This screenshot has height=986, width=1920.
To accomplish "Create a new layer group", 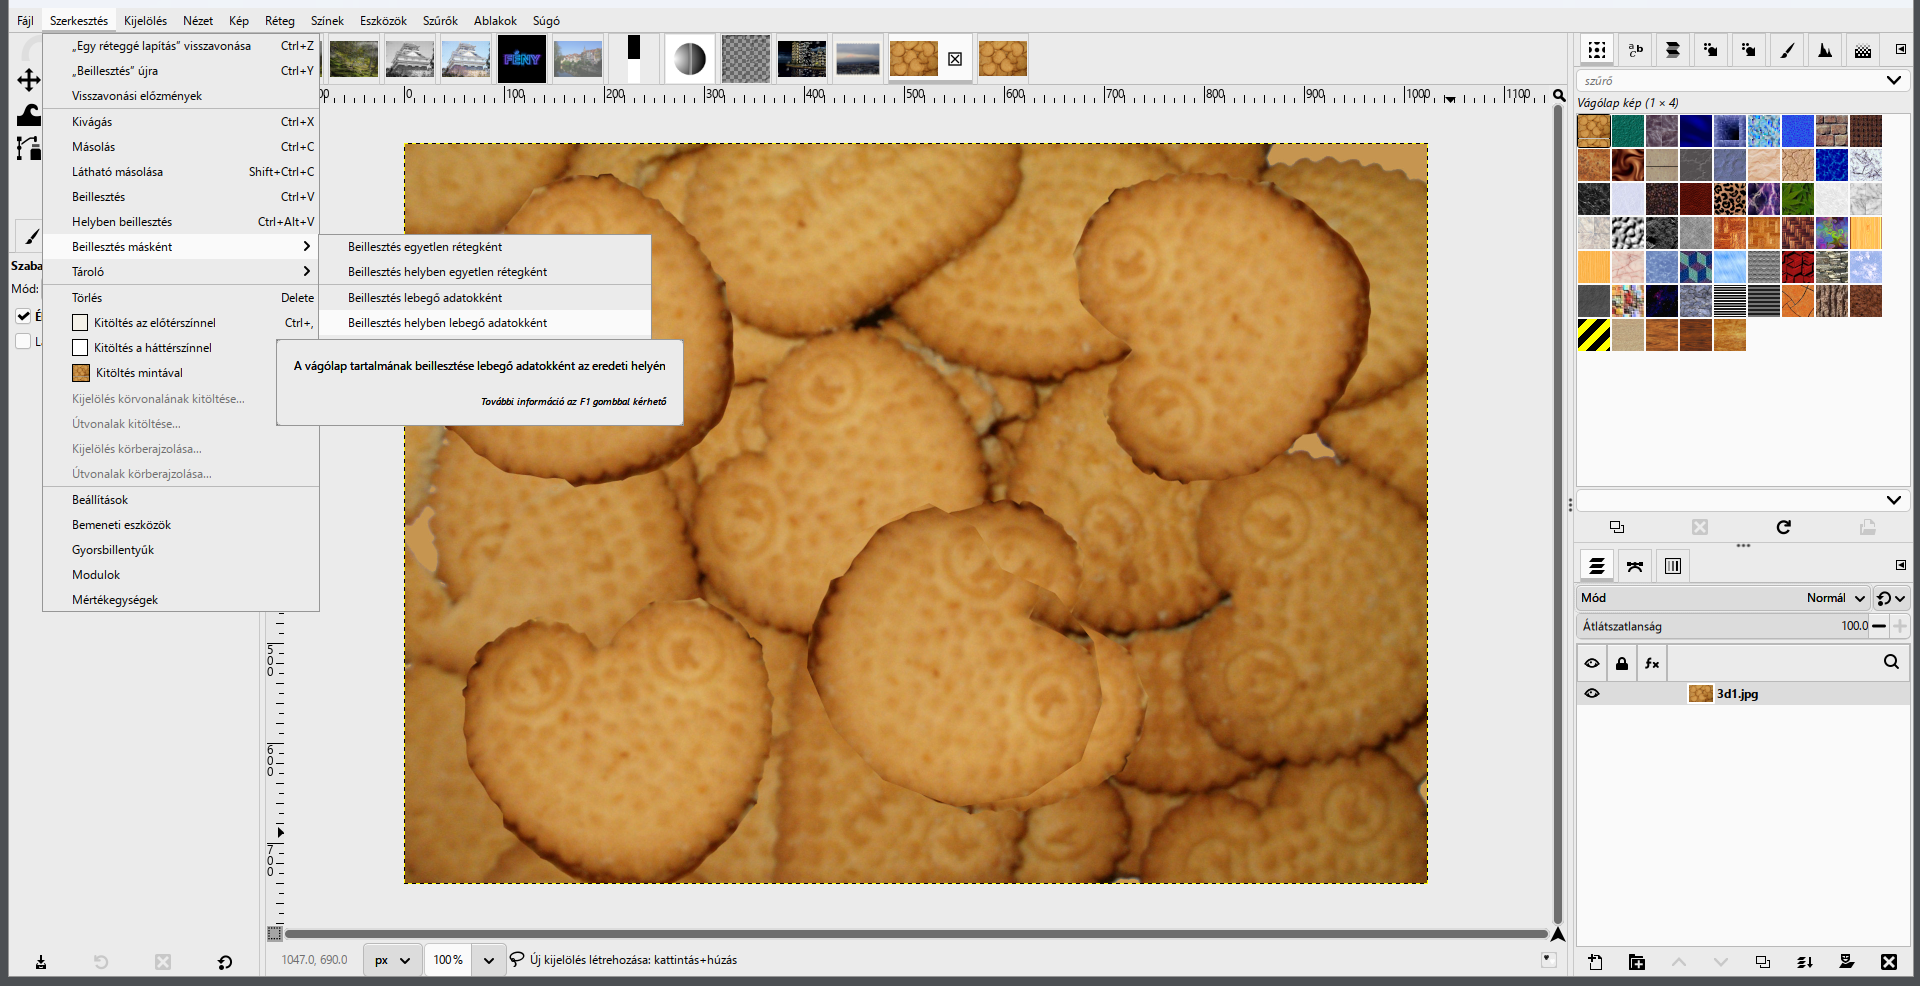I will click(x=1637, y=962).
